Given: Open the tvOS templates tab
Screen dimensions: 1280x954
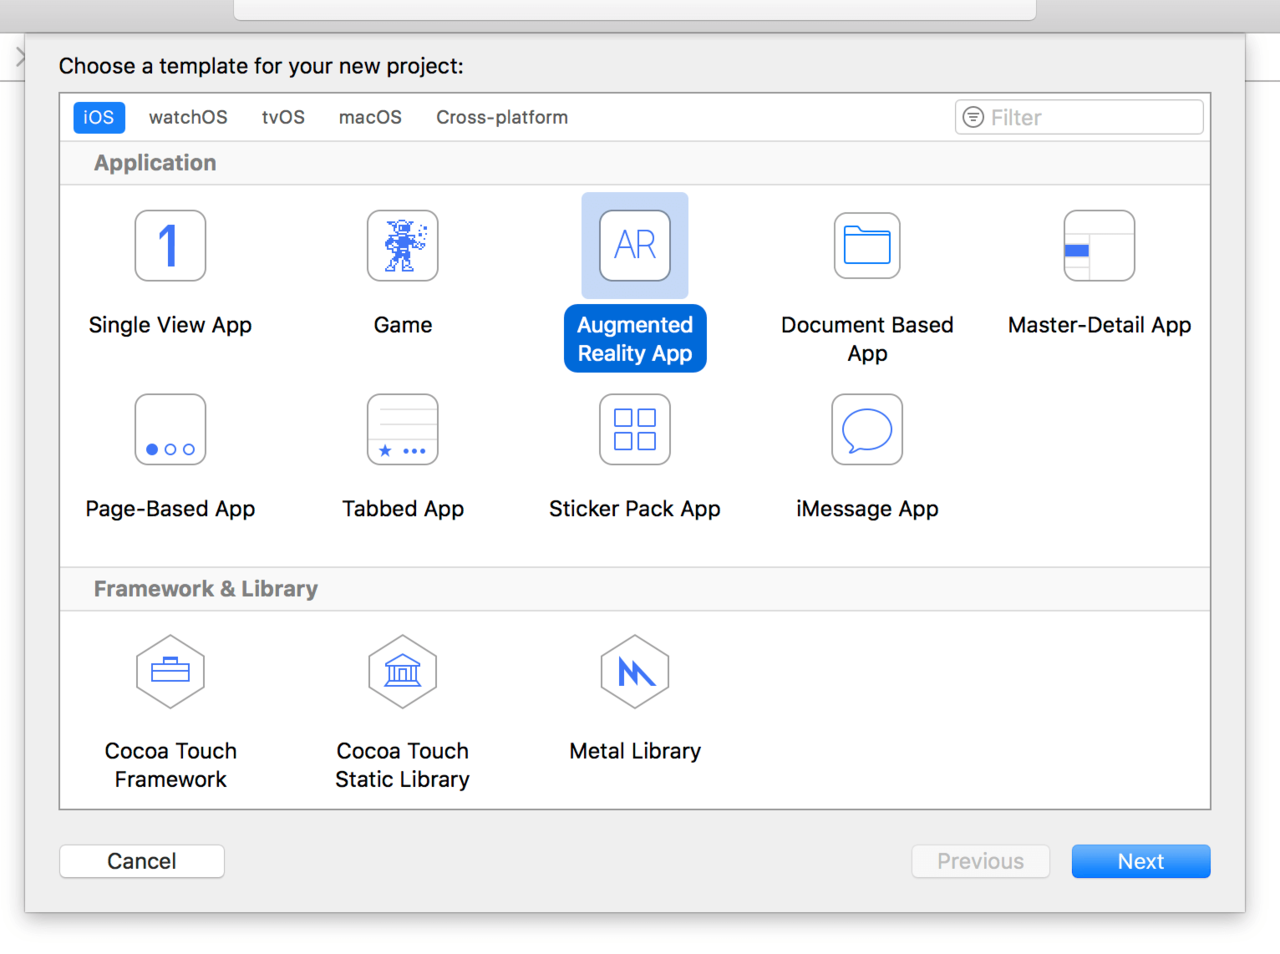Looking at the screenshot, I should pos(283,117).
